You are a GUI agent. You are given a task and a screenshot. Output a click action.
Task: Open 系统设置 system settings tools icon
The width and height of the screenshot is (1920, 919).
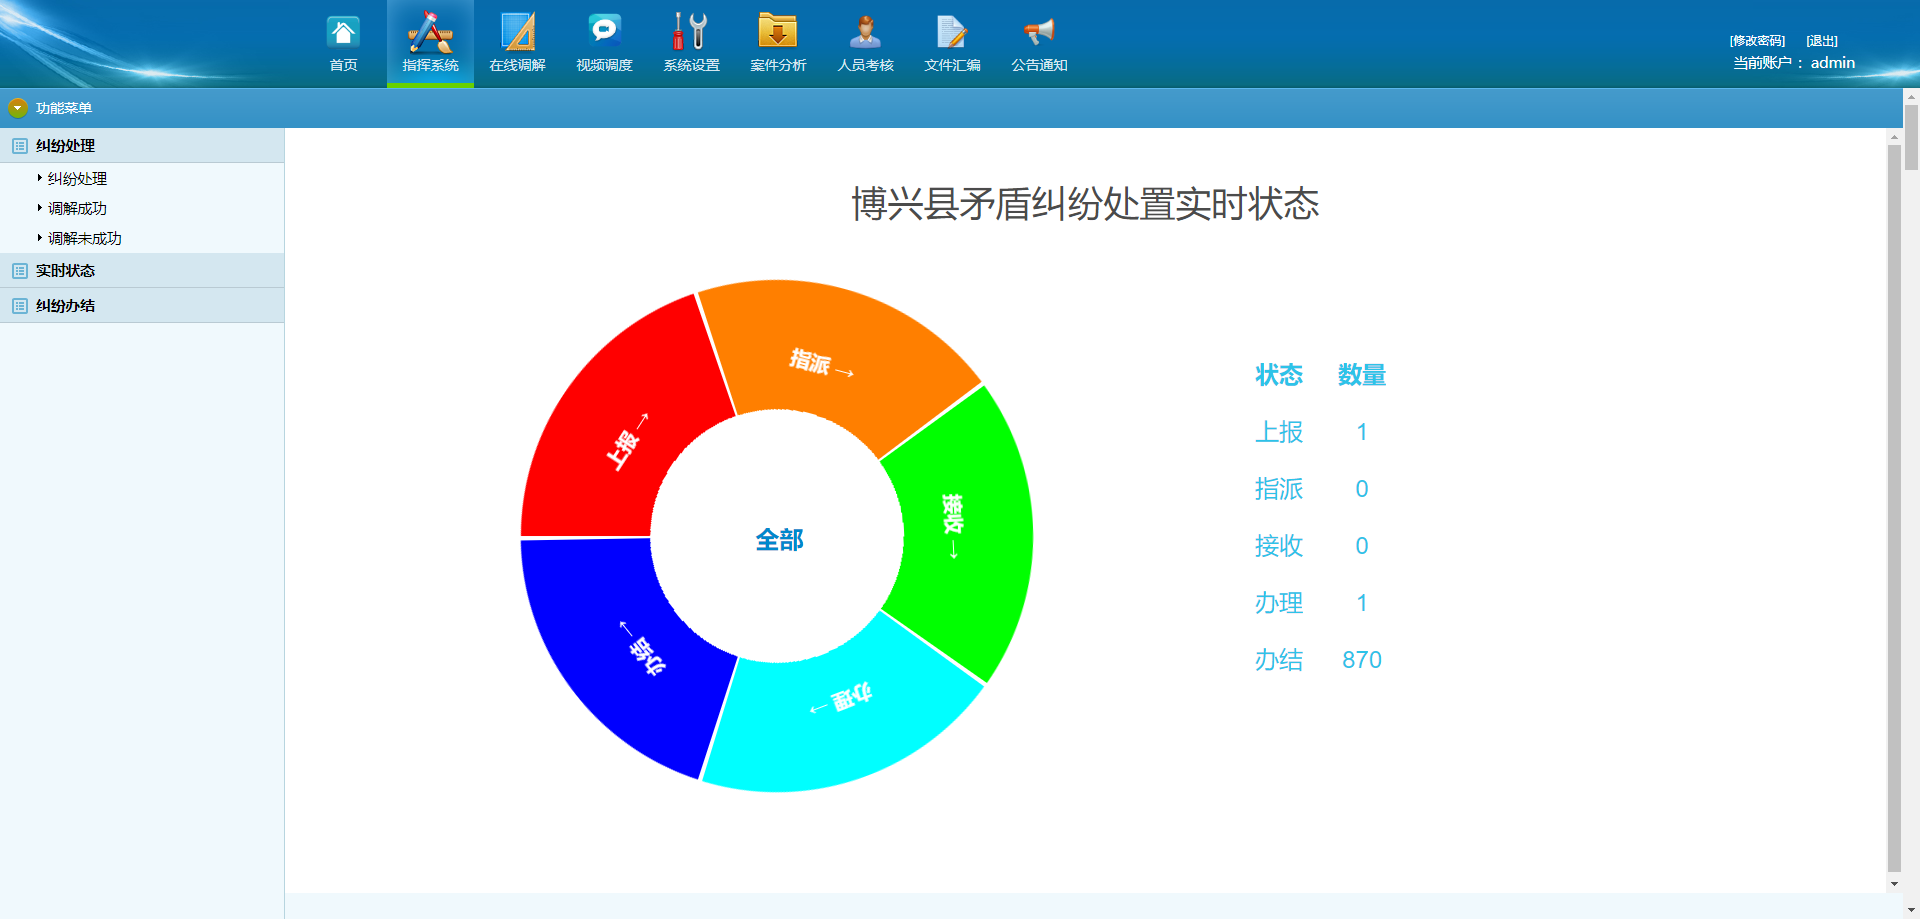691,34
